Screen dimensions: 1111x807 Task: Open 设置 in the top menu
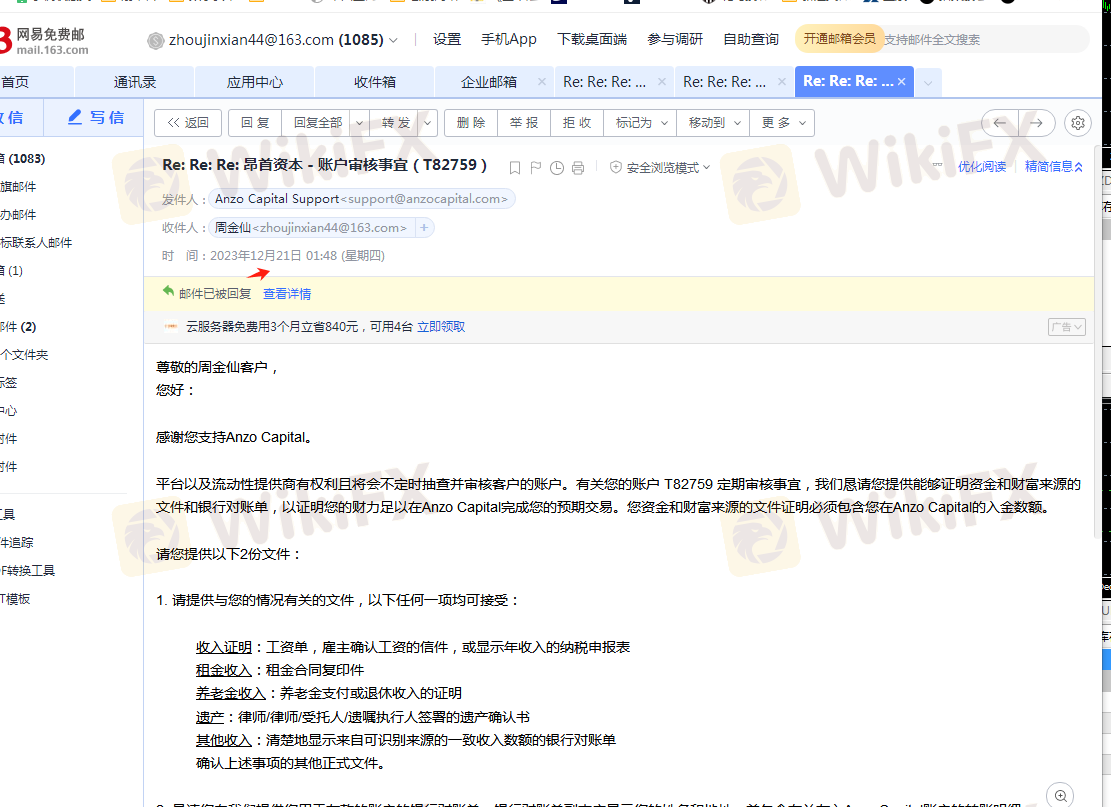(447, 40)
